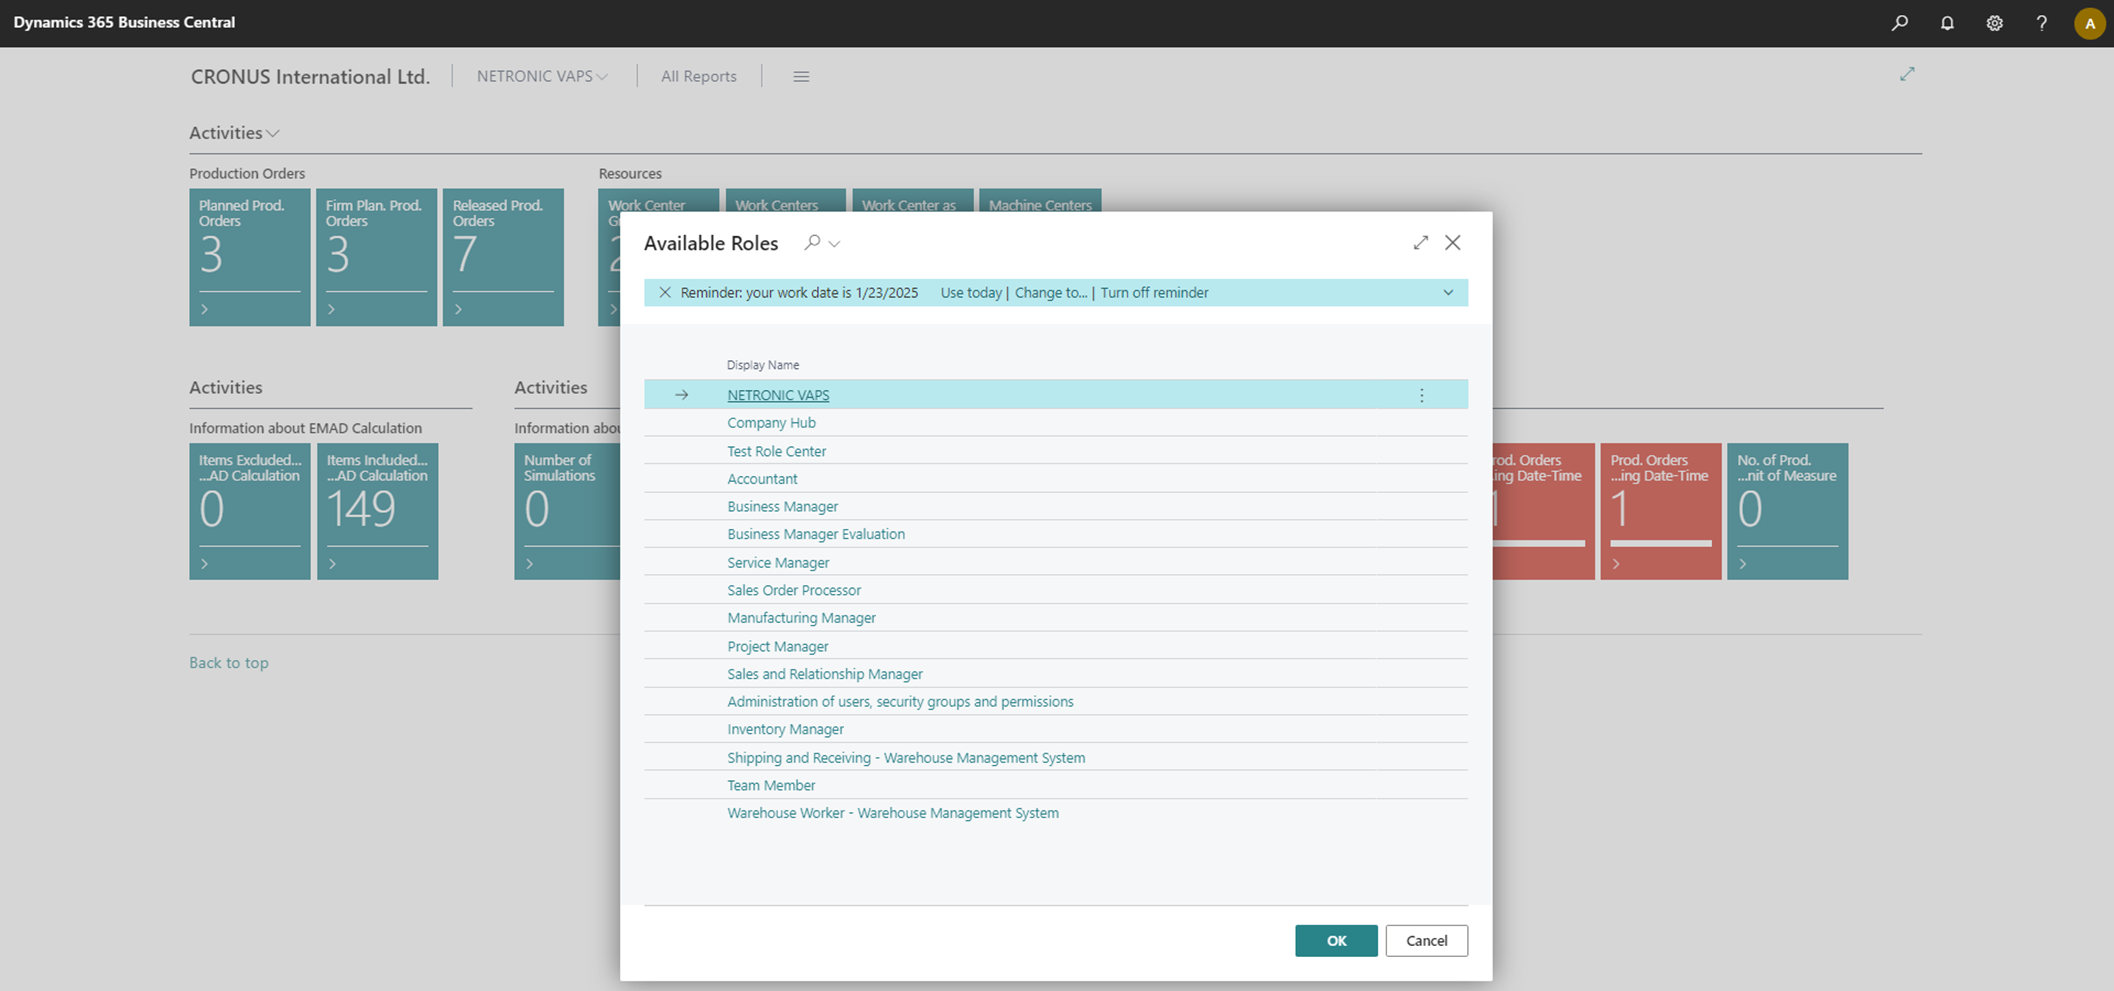This screenshot has width=2114, height=991.
Task: Expand the reminder banner chevron
Action: coord(1447,292)
